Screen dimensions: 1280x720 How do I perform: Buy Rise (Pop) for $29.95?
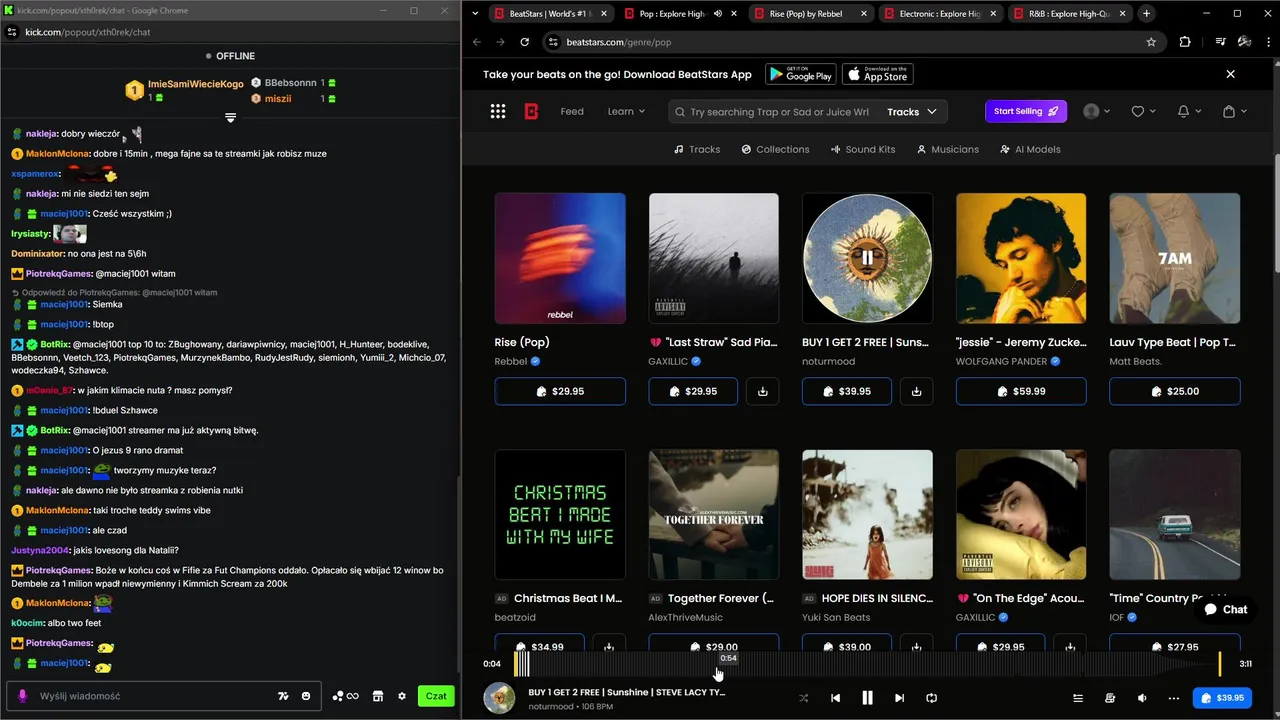[x=560, y=391]
